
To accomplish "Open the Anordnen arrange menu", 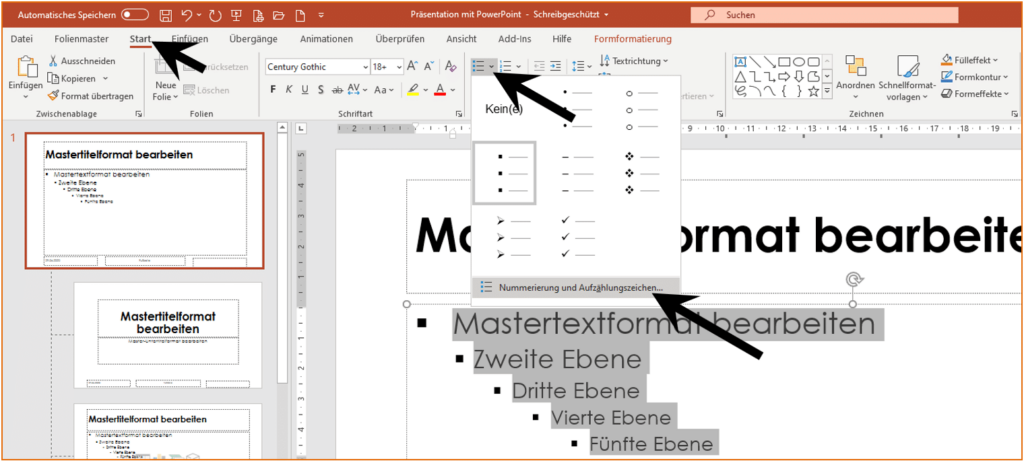I will 856,78.
